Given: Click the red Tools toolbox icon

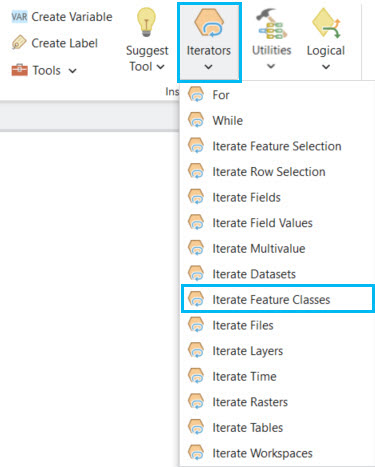Looking at the screenshot, I should (x=20, y=70).
